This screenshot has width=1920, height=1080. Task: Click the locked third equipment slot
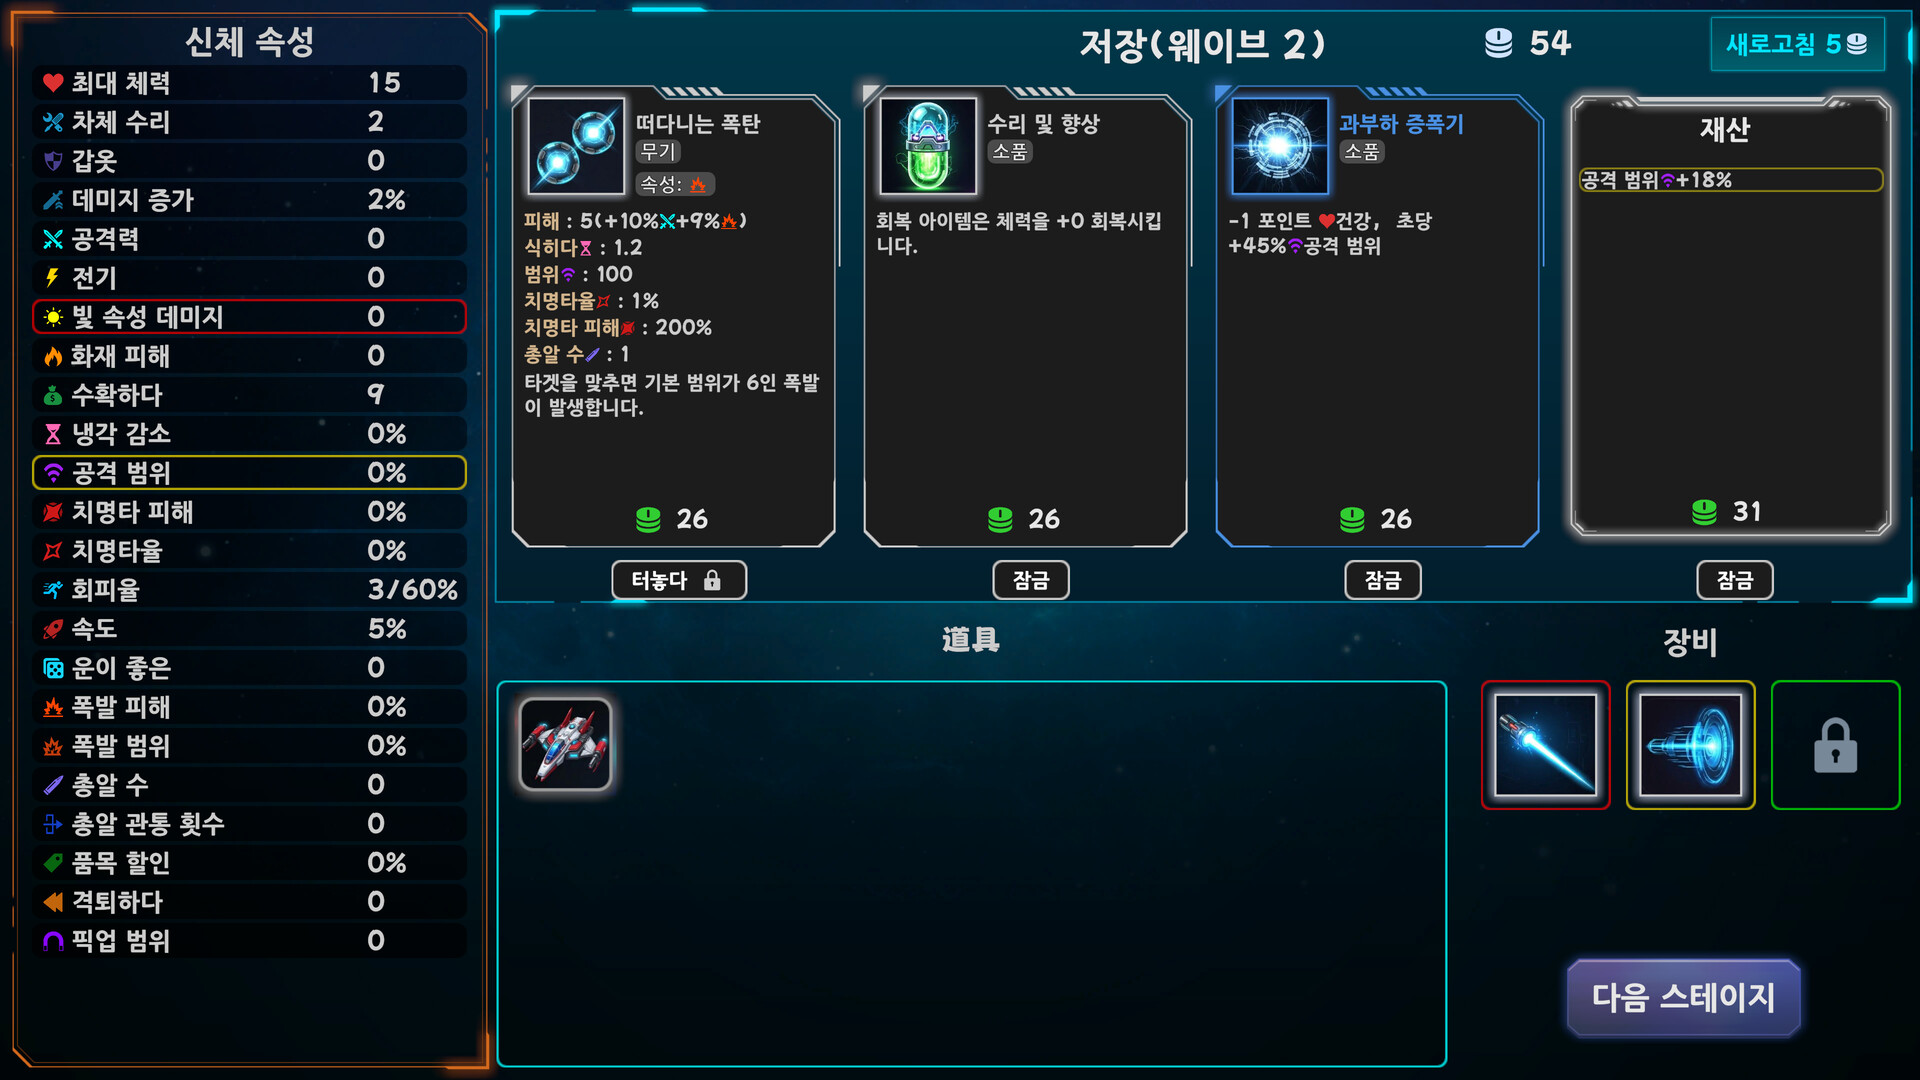click(x=1835, y=745)
